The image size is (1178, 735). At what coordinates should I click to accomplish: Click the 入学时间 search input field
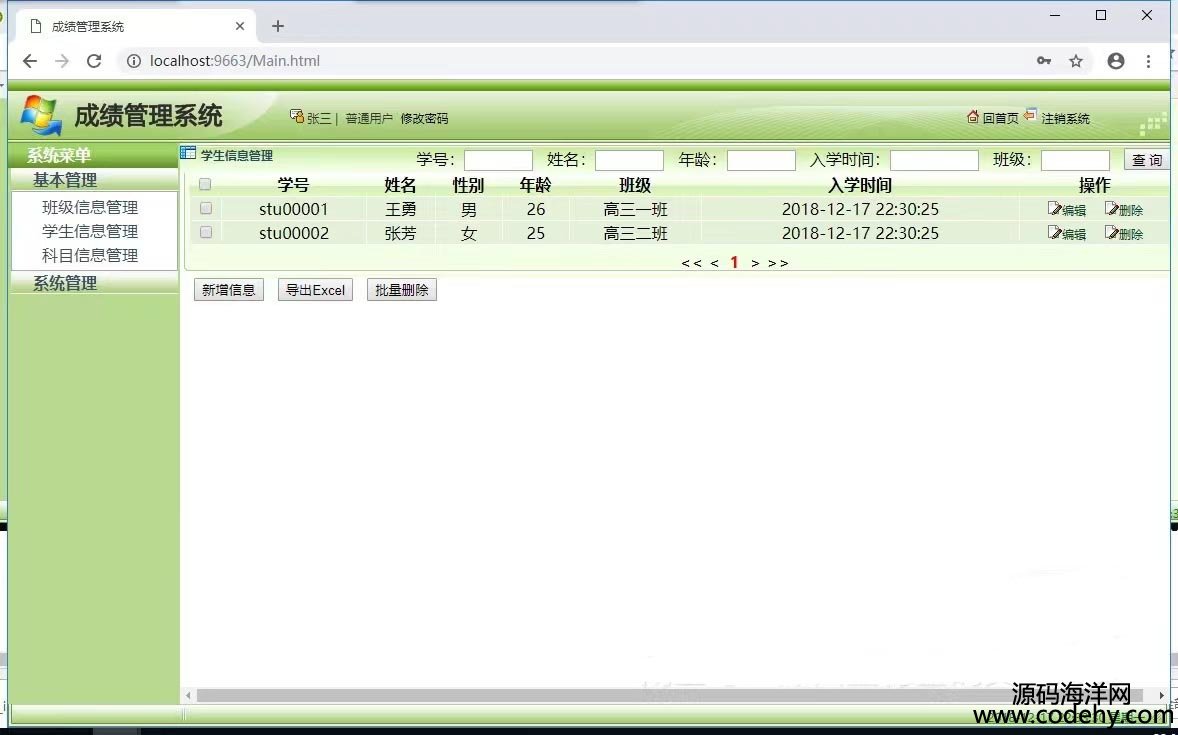(x=934, y=160)
